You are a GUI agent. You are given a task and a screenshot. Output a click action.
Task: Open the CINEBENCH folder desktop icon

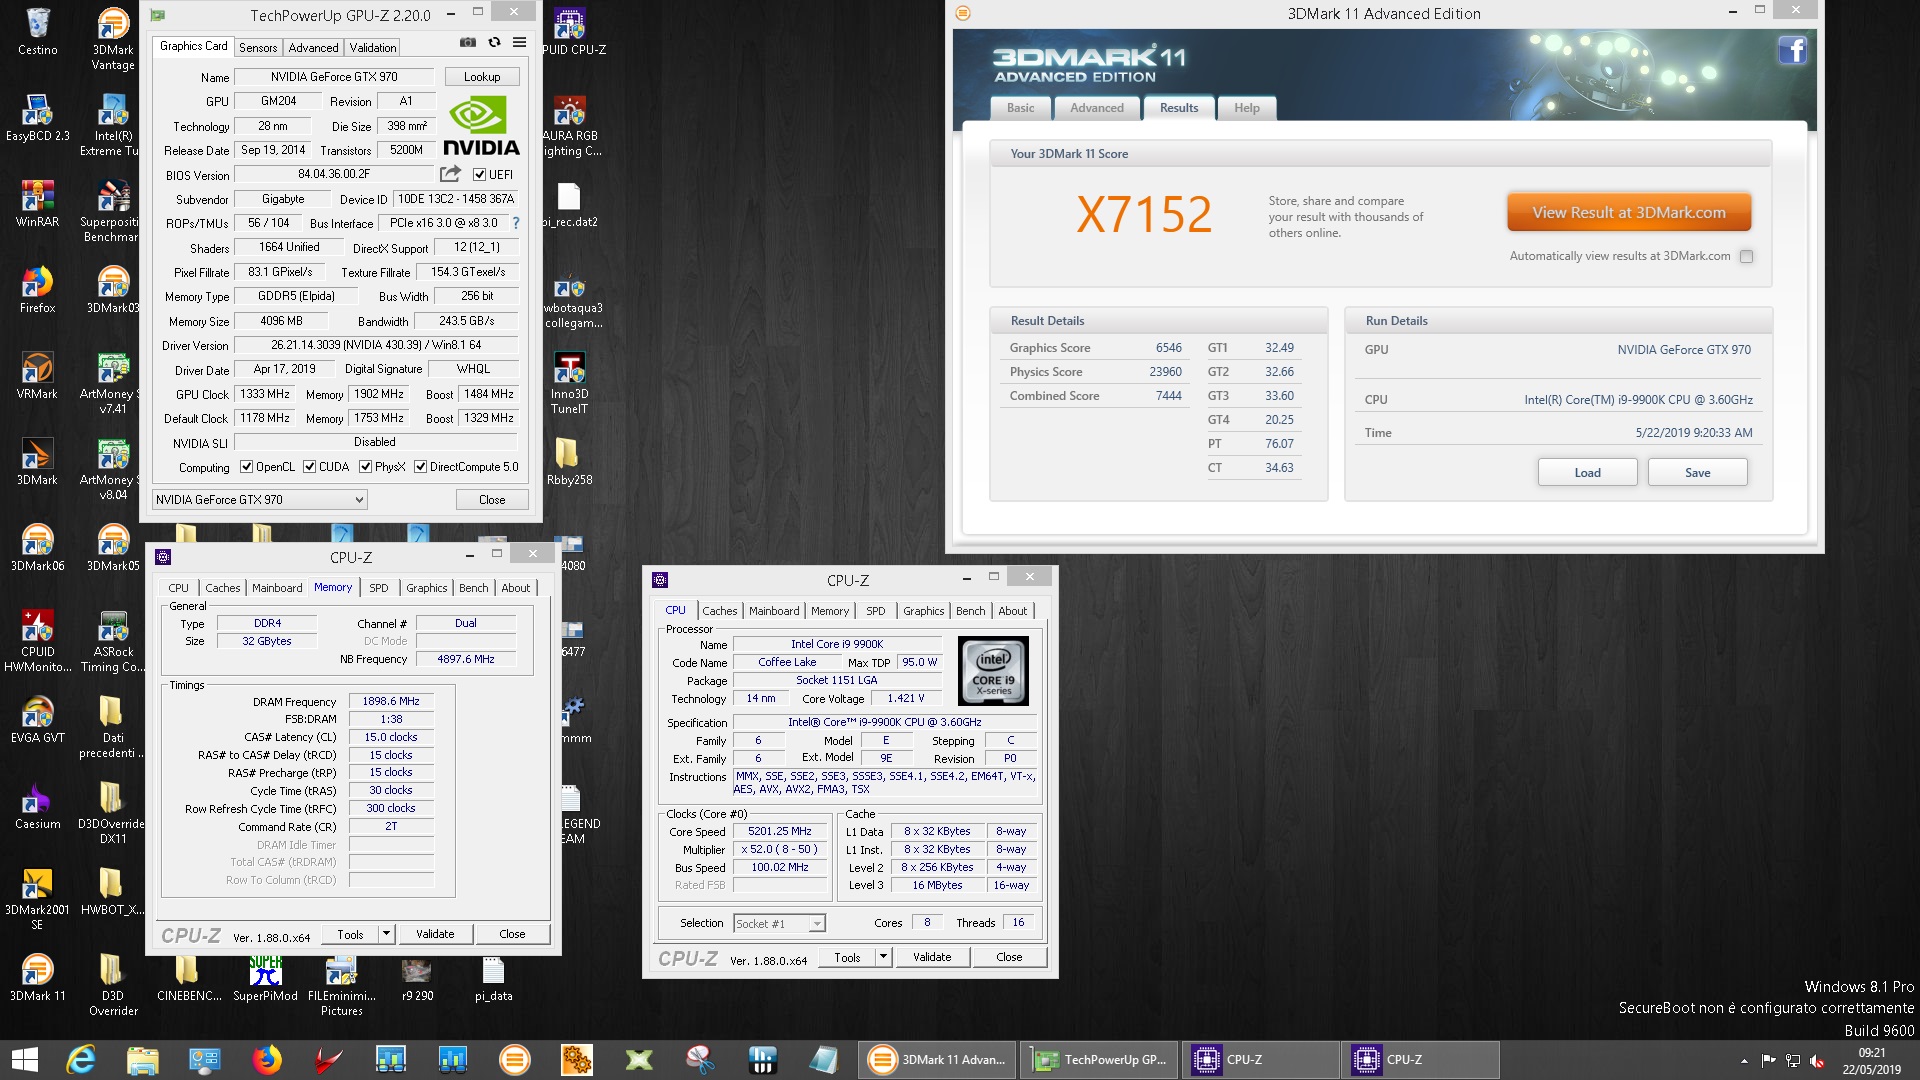(x=189, y=978)
